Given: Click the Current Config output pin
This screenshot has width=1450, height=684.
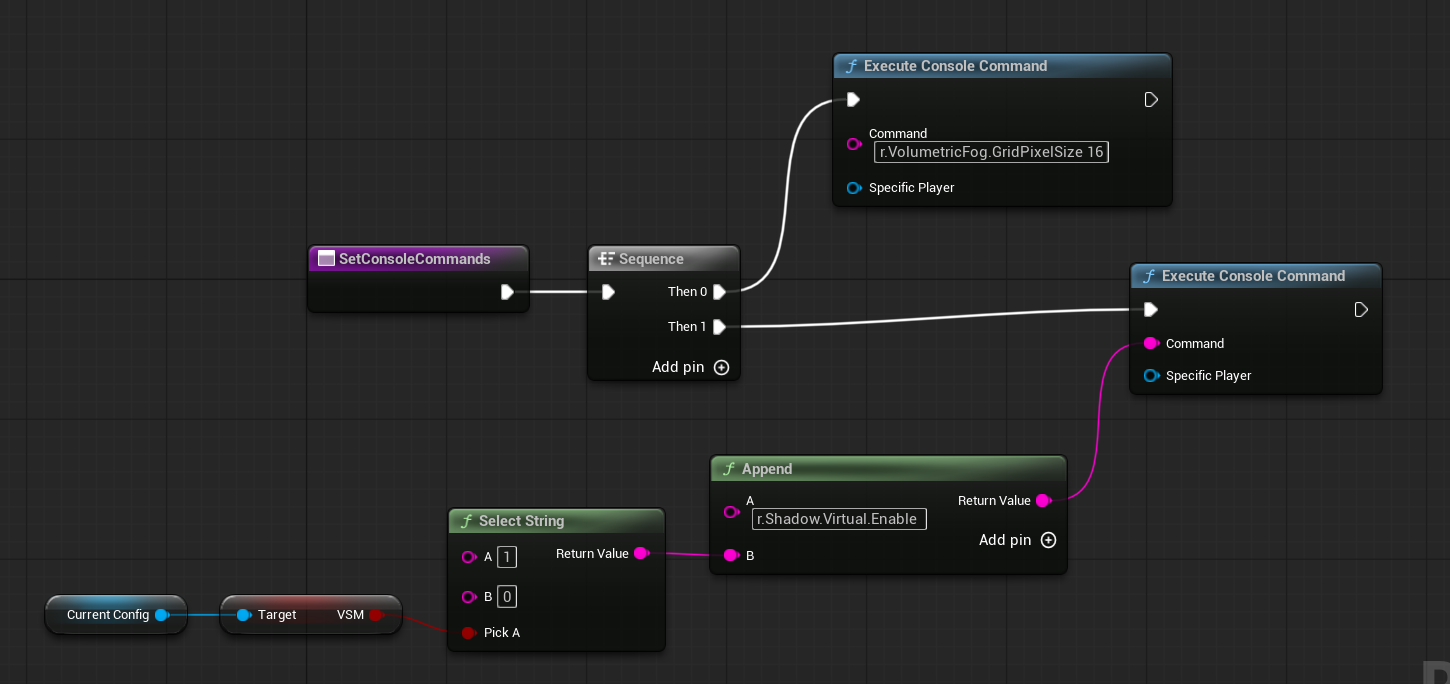Looking at the screenshot, I should (x=161, y=615).
